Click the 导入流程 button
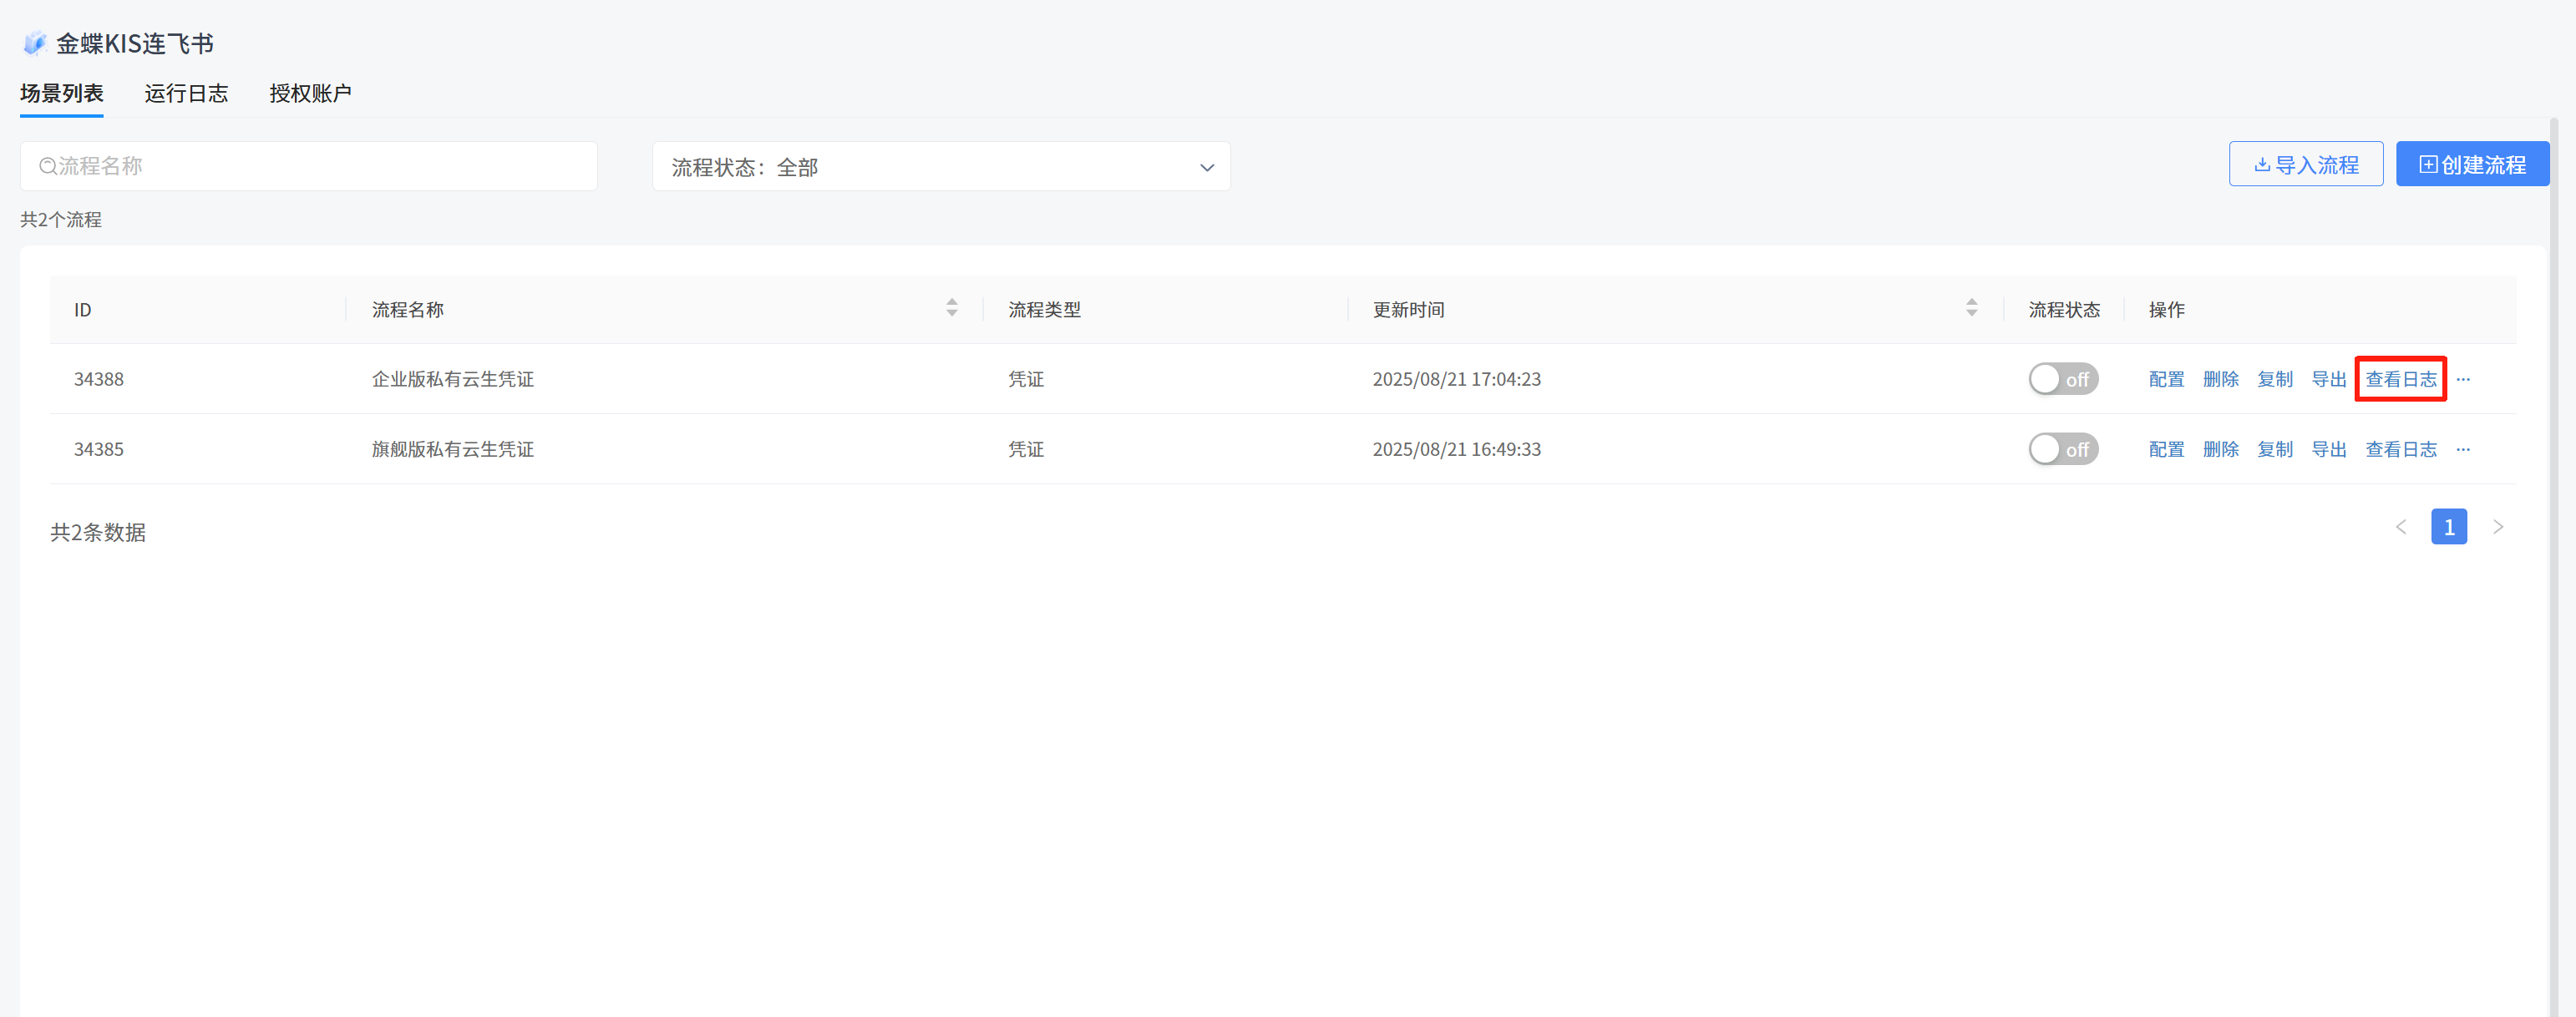 2305,164
